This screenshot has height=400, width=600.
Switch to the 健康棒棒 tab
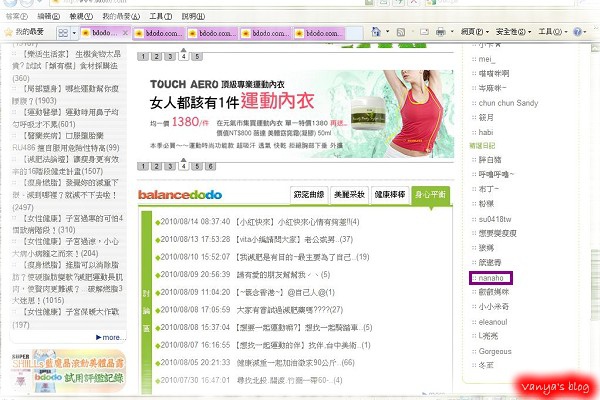(390, 195)
